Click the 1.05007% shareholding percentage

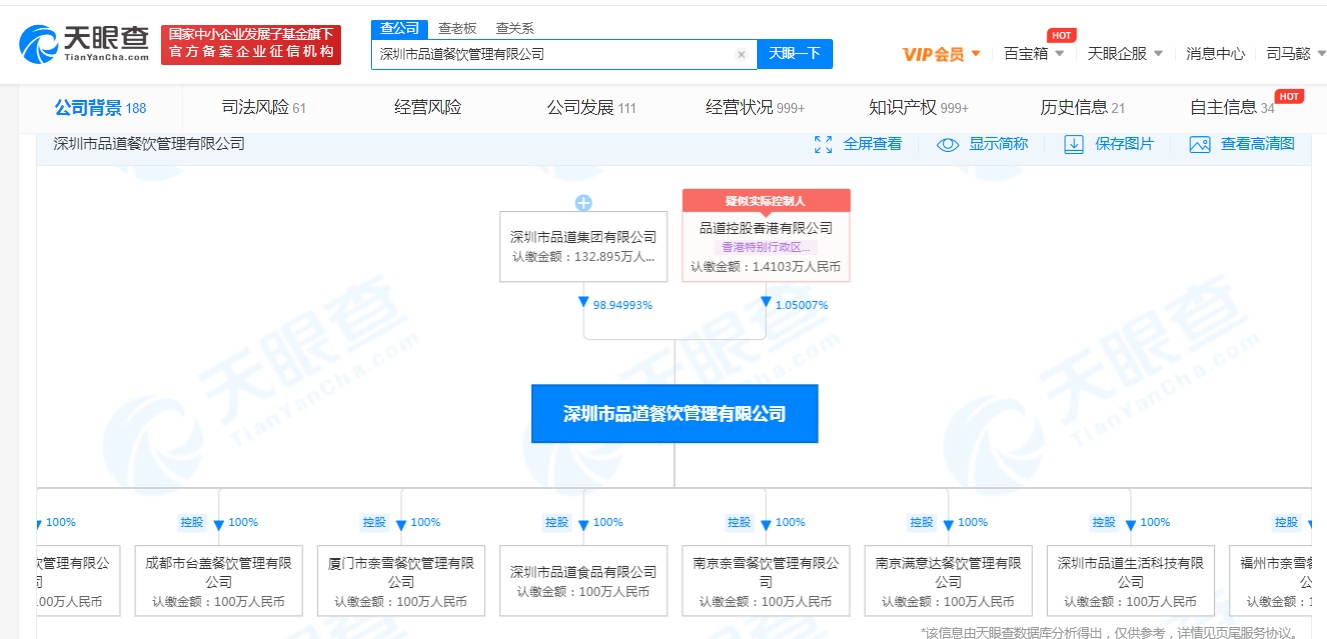[801, 305]
